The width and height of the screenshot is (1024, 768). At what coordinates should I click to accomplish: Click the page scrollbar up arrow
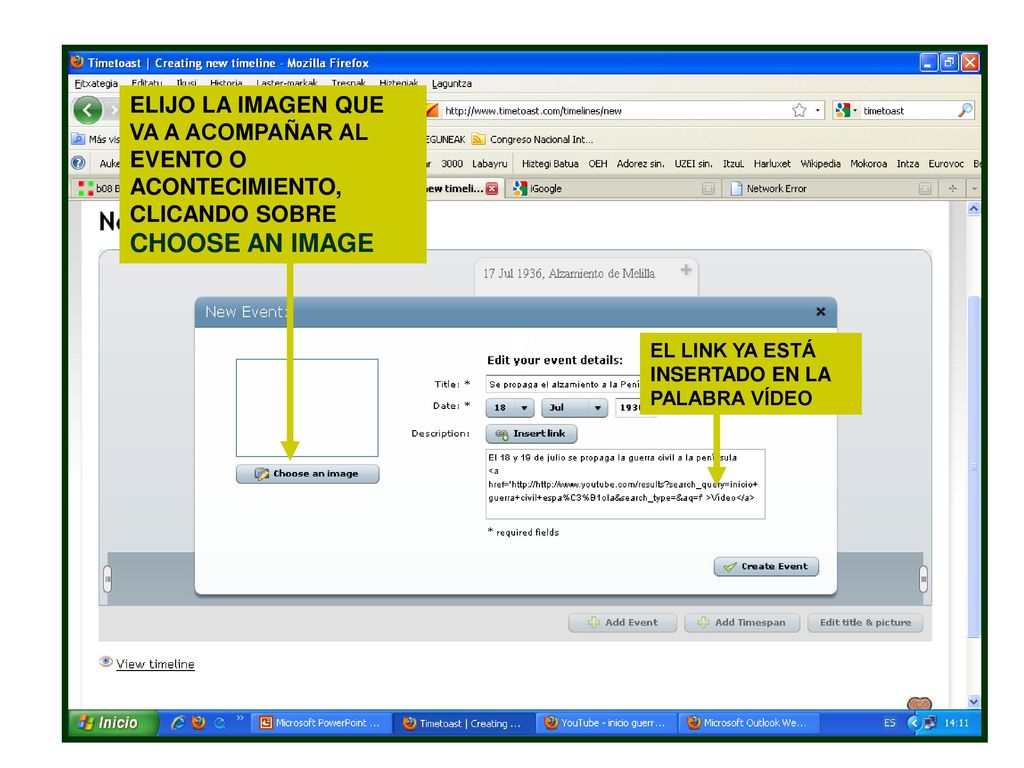pos(974,209)
